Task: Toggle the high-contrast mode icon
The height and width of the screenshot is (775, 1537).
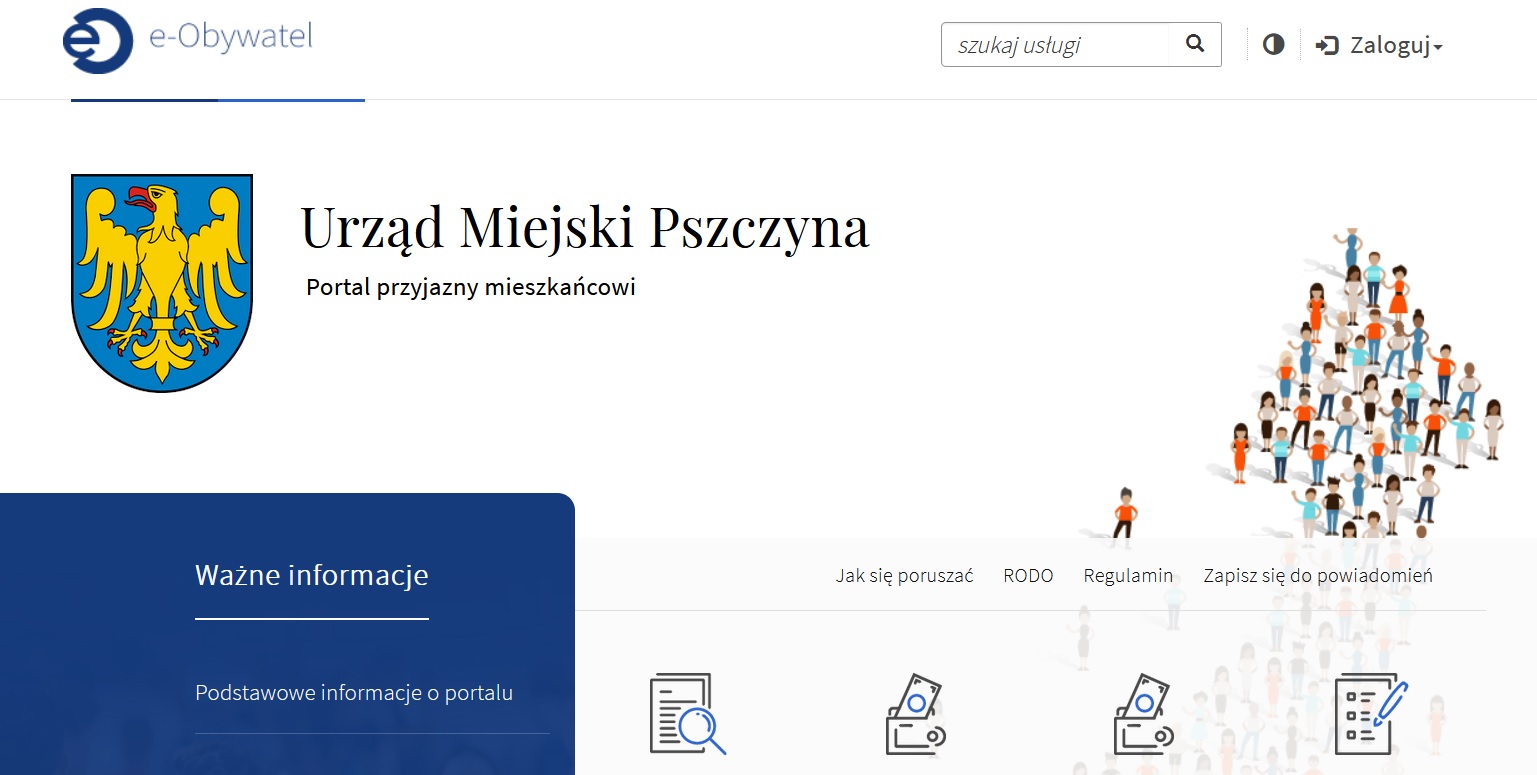Action: (x=1273, y=45)
